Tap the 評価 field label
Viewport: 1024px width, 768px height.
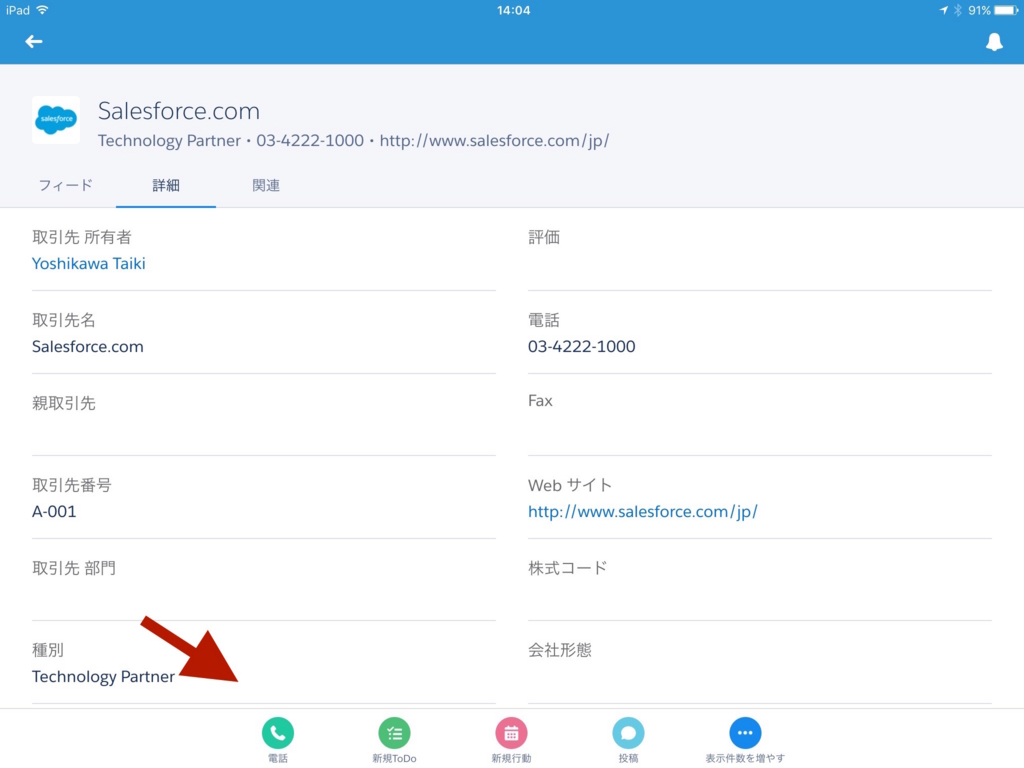[544, 237]
